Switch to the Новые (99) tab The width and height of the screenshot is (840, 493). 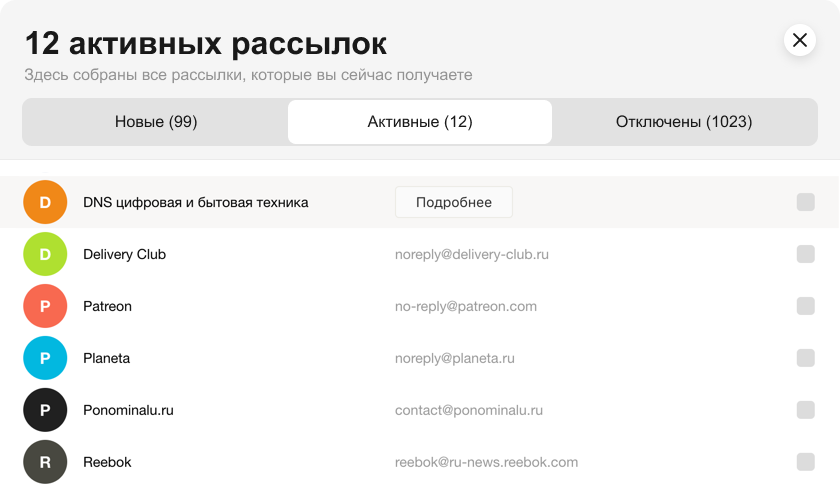156,122
